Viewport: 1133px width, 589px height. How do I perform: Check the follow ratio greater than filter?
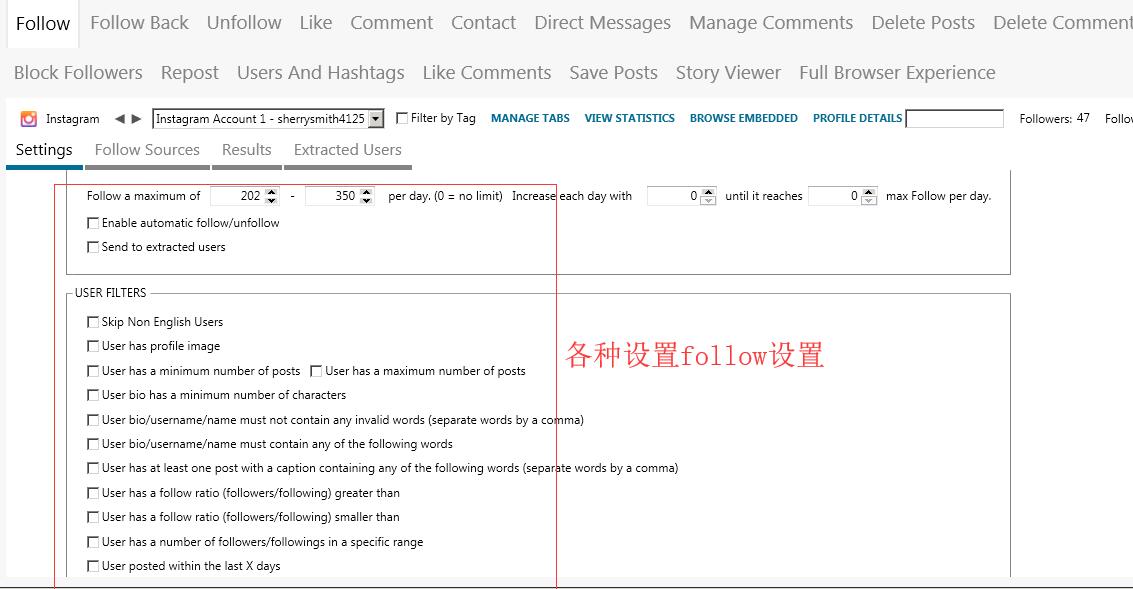(x=93, y=493)
